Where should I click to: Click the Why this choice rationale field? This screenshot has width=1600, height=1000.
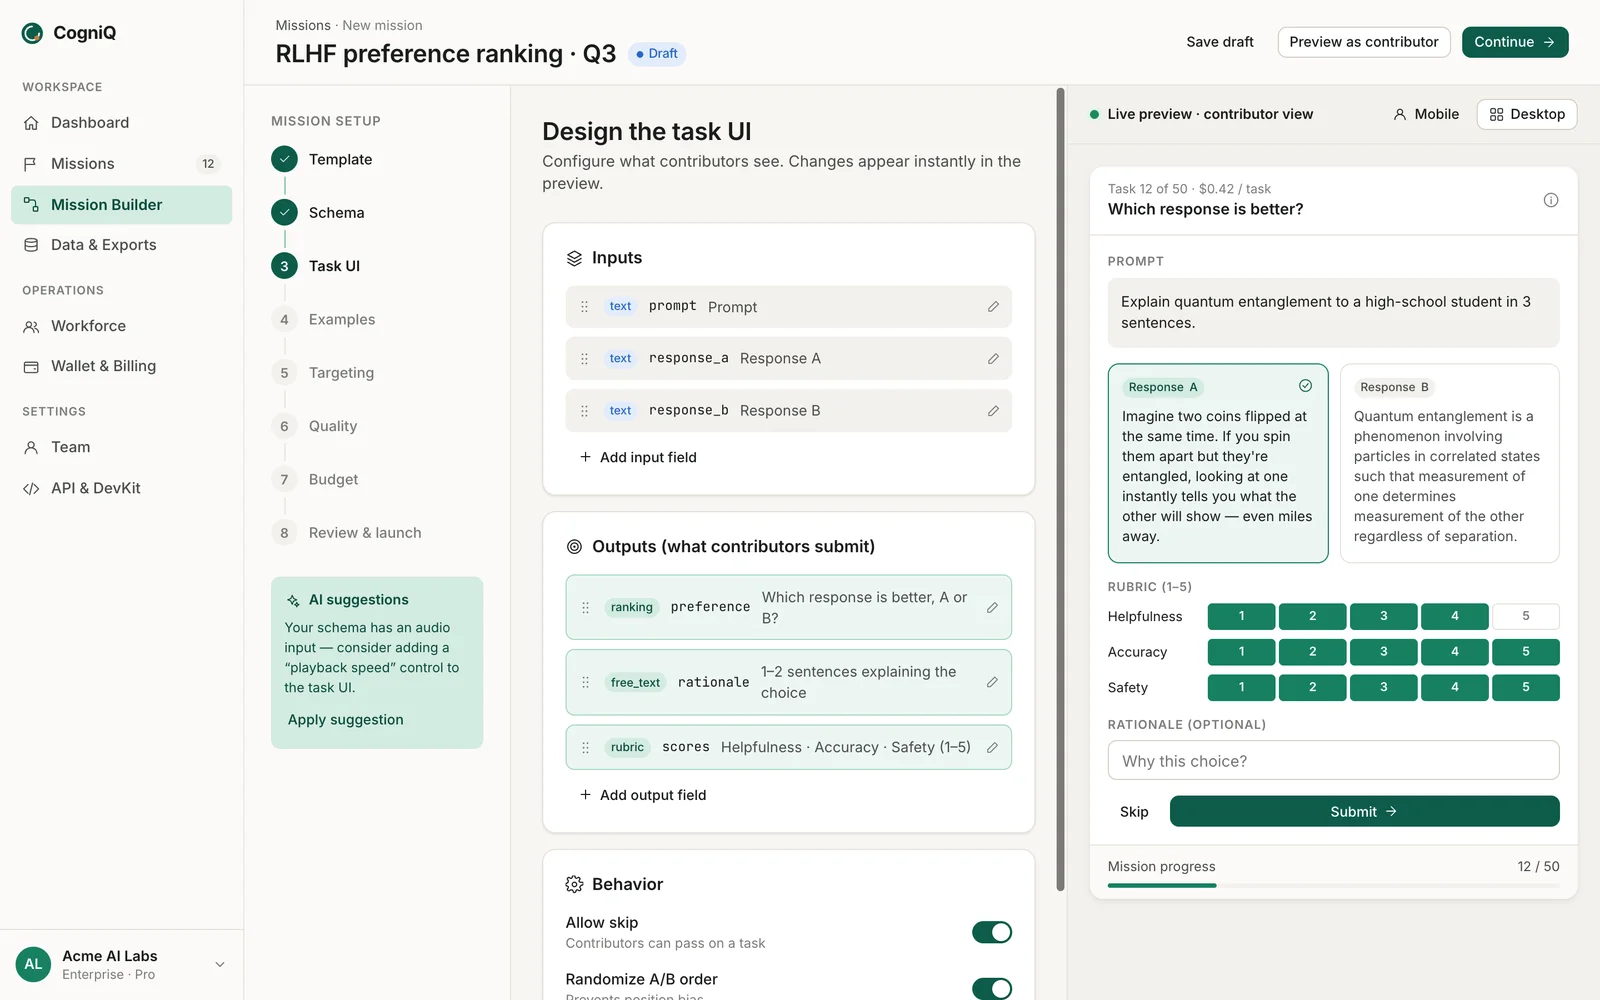click(1334, 761)
